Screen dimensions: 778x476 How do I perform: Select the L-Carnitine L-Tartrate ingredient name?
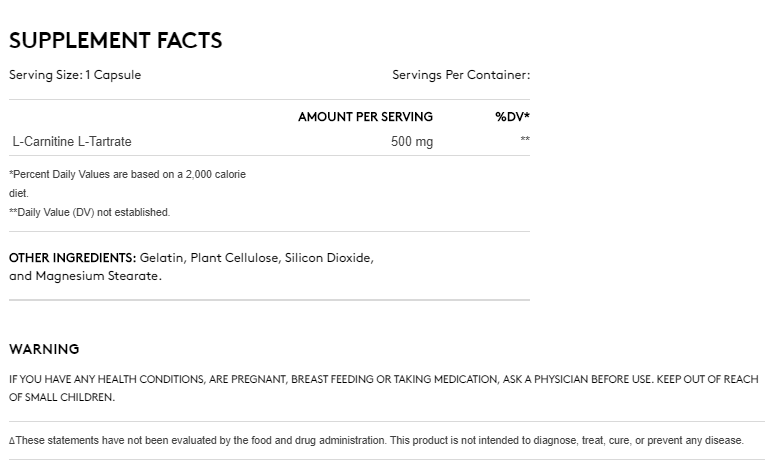coord(72,141)
